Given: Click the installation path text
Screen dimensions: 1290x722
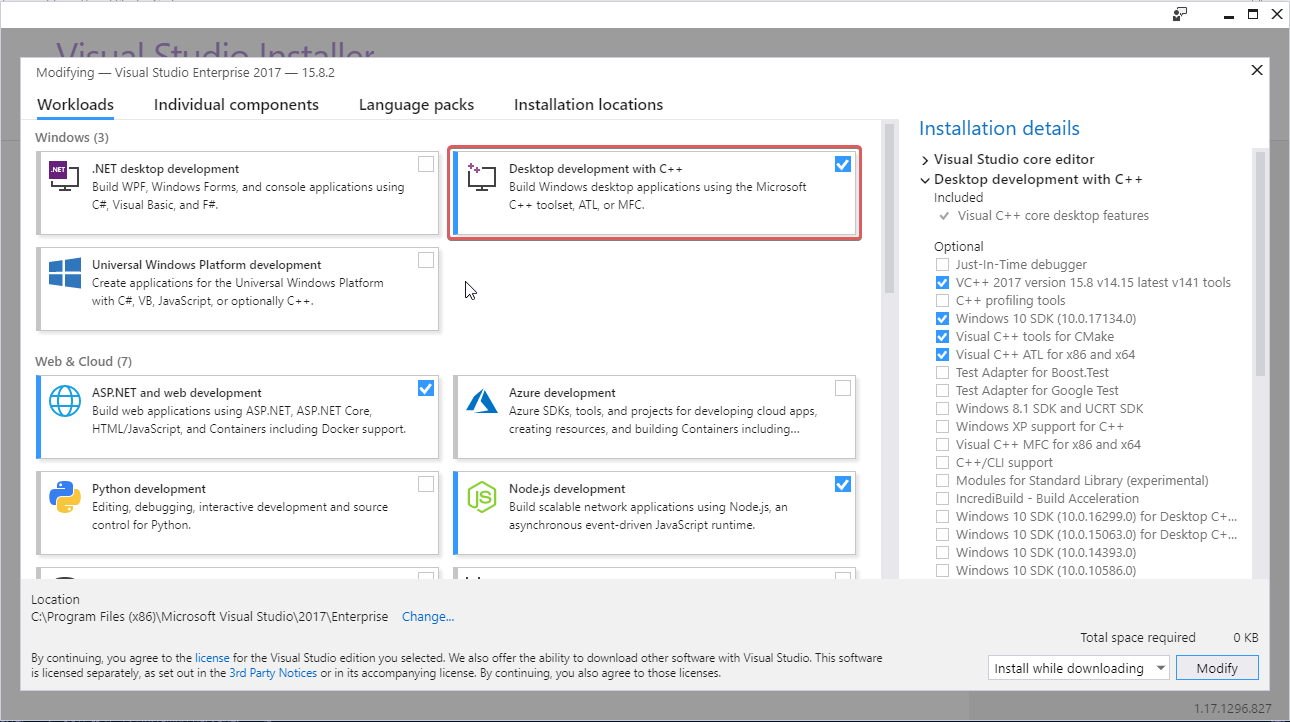Looking at the screenshot, I should point(210,617).
